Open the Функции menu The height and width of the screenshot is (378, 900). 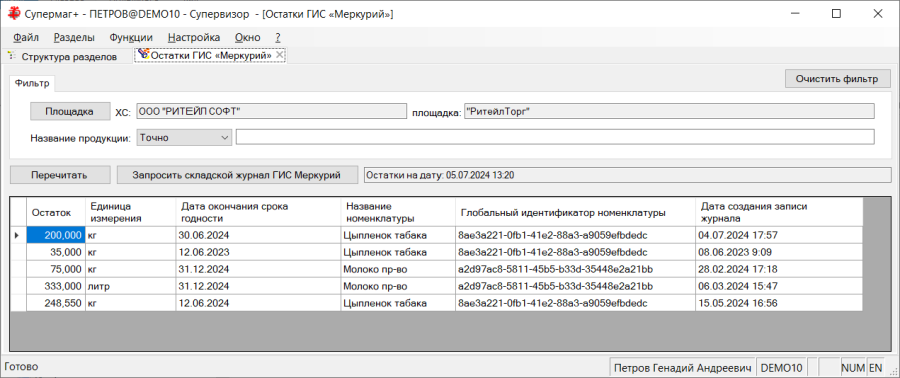131,37
